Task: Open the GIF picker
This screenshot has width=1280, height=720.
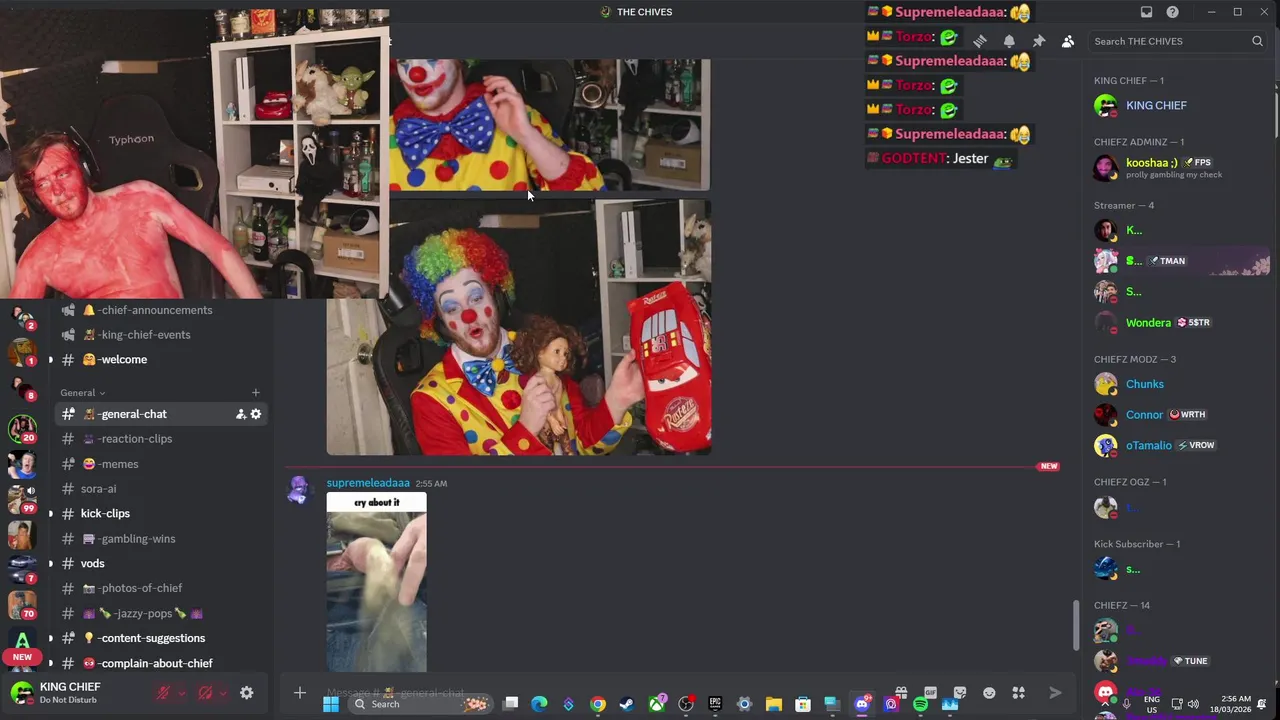Action: tap(930, 692)
